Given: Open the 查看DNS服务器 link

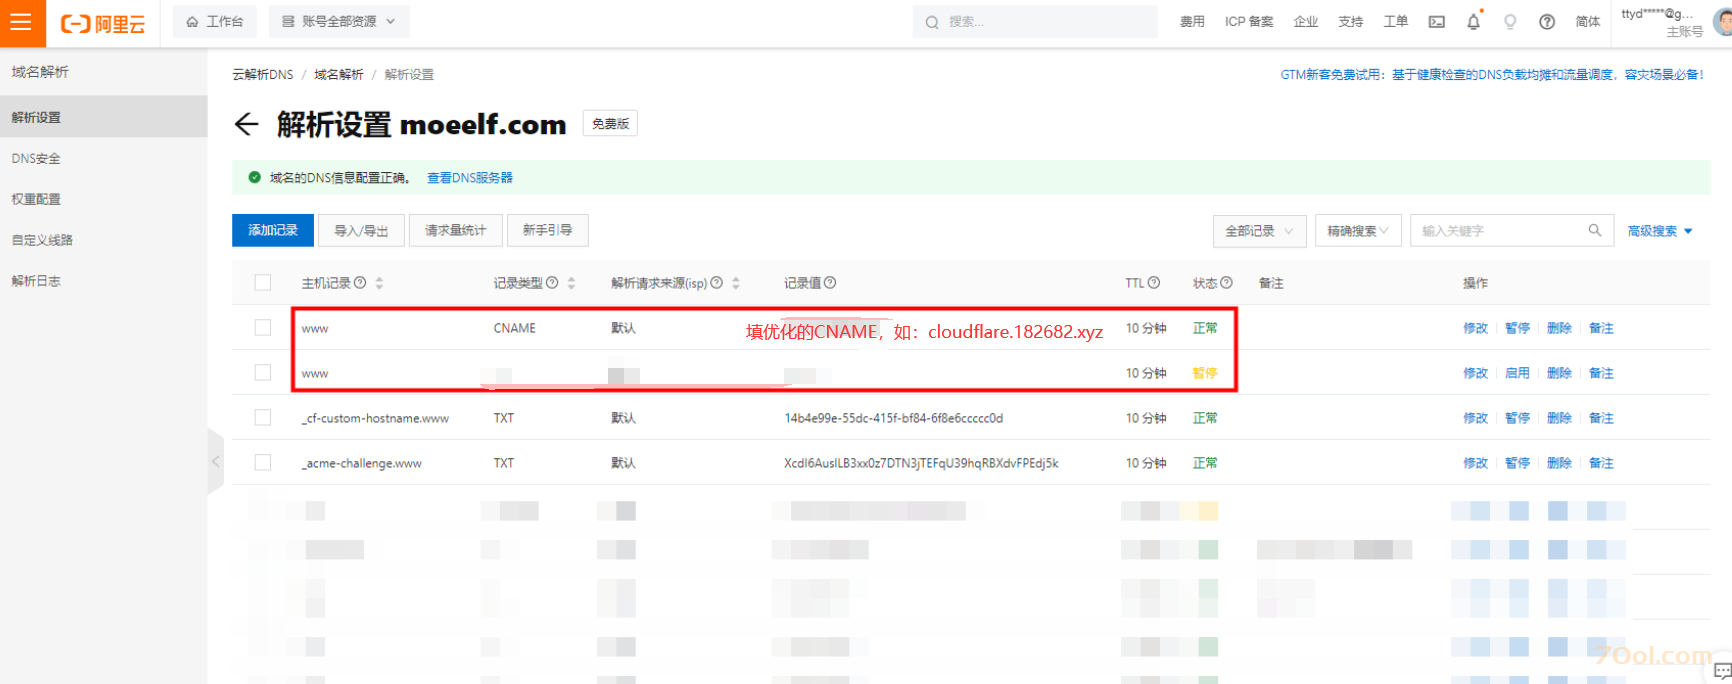Looking at the screenshot, I should [470, 177].
